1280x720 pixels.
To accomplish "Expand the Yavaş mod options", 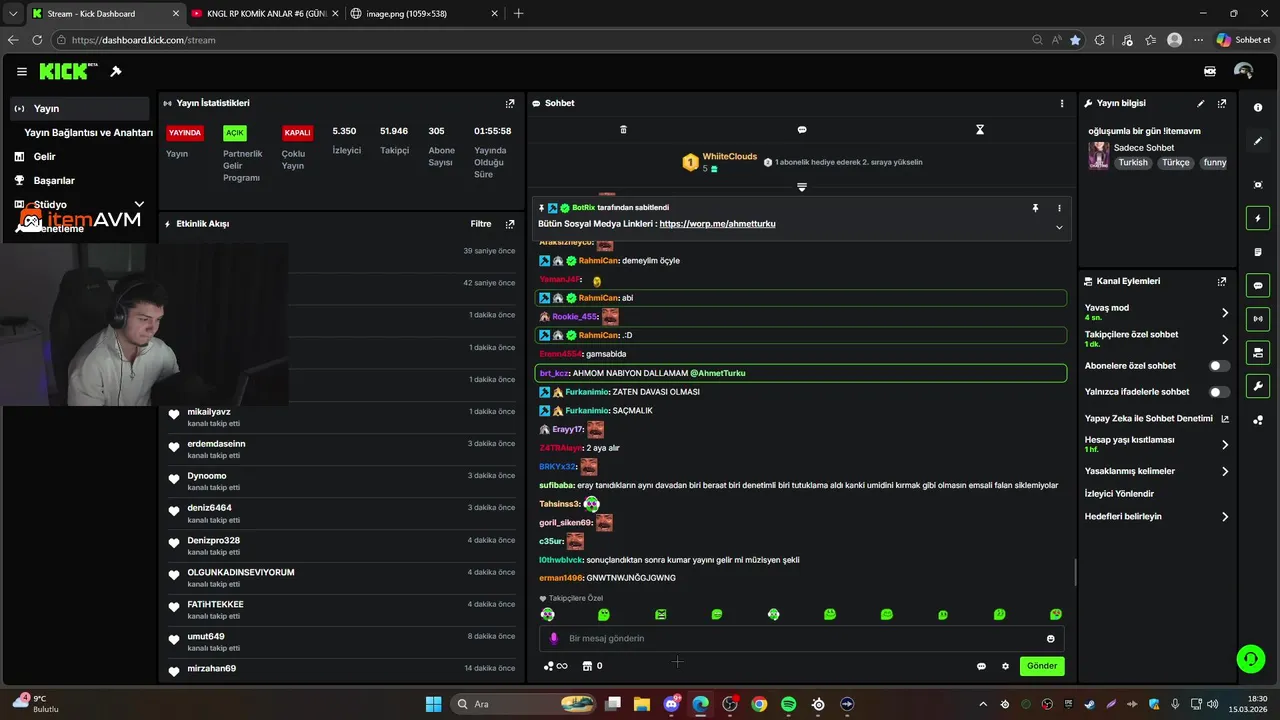I will (1225, 312).
